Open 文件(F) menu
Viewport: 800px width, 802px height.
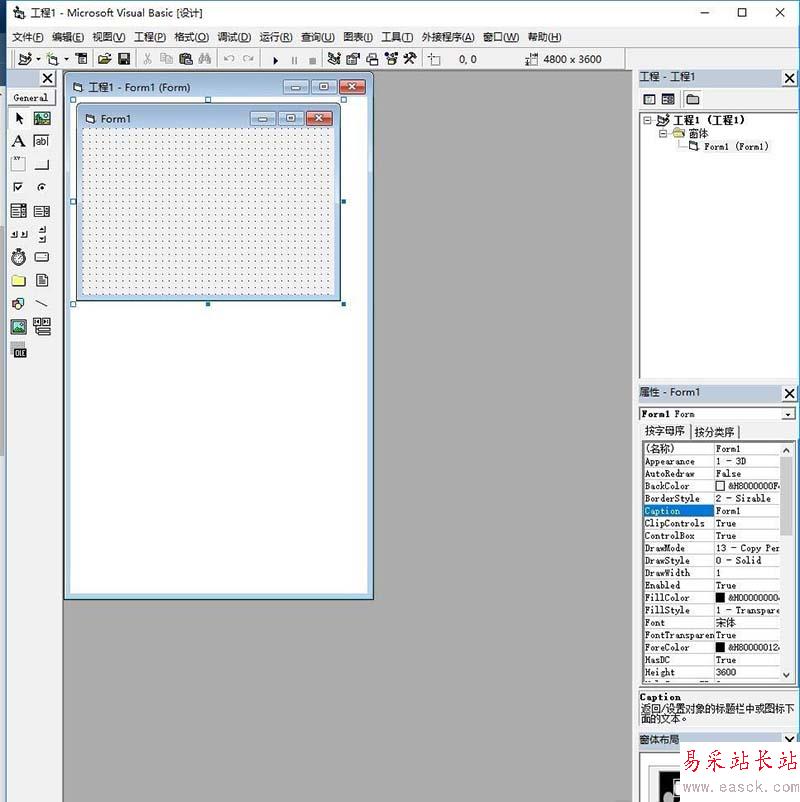tap(28, 37)
